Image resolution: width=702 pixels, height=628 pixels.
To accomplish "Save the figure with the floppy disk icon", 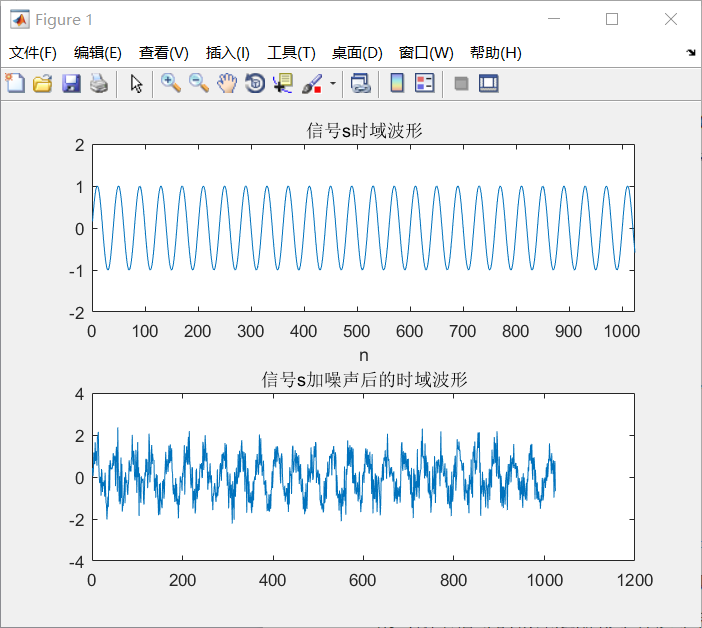I will point(70,84).
